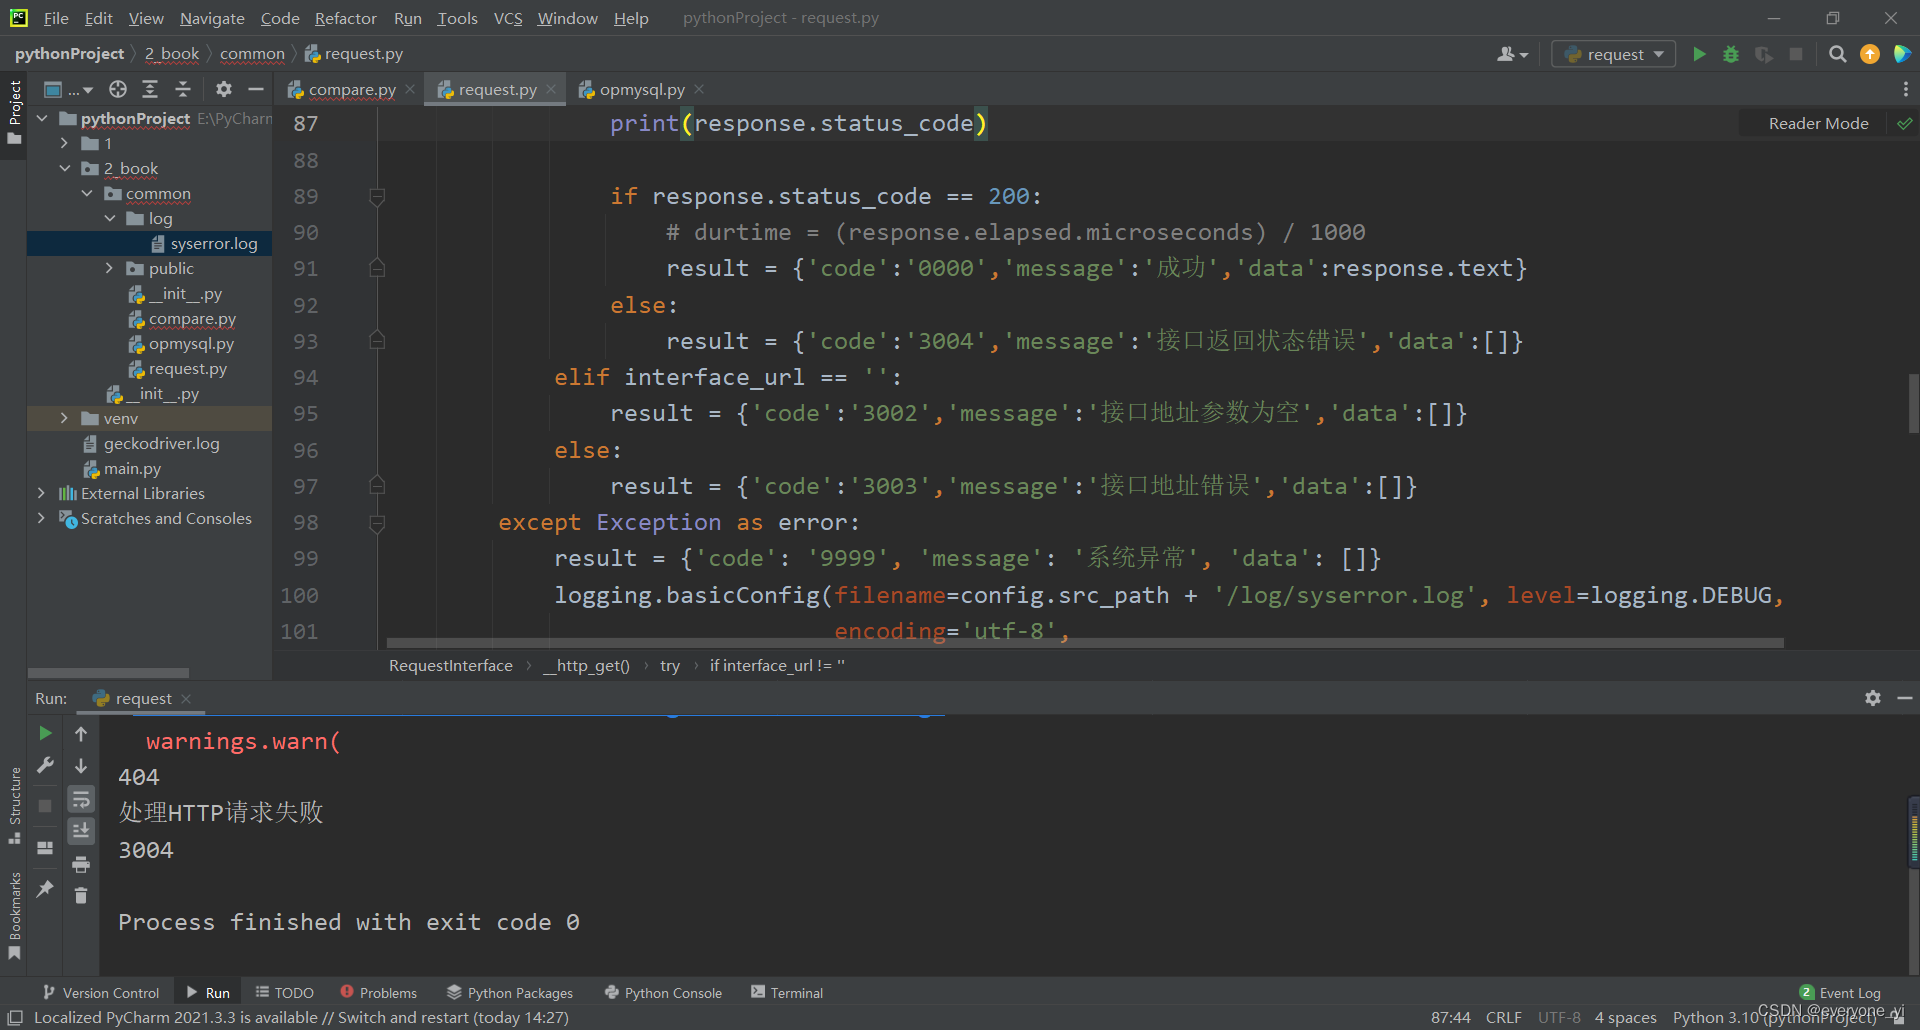
Task: Stop the running process in top toolbar
Action: pyautogui.click(x=1796, y=54)
